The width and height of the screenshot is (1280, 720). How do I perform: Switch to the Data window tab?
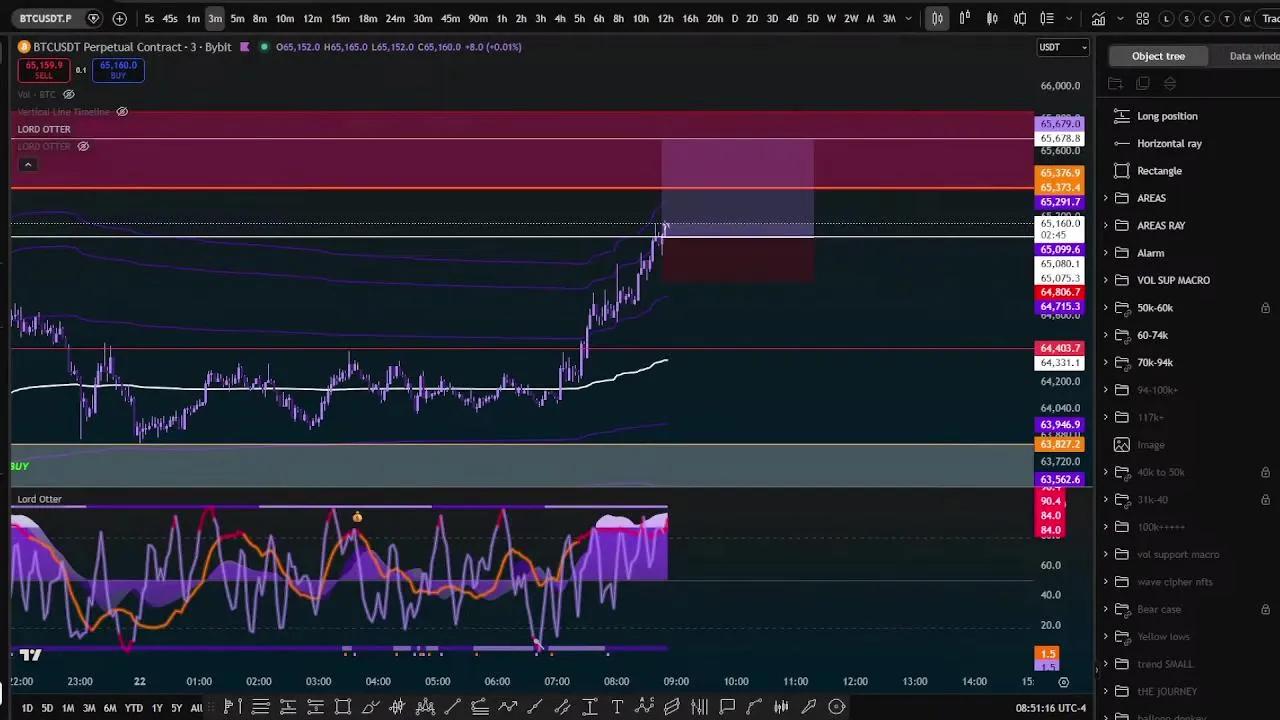[x=1254, y=56]
